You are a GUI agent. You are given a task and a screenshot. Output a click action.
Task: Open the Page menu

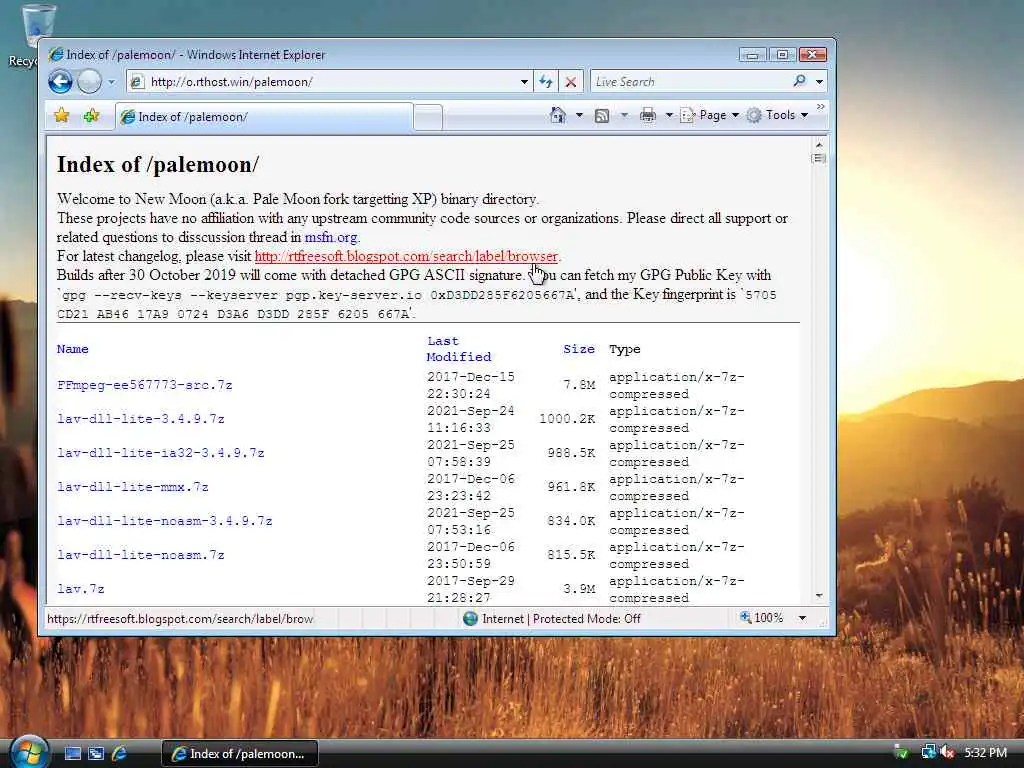click(709, 115)
